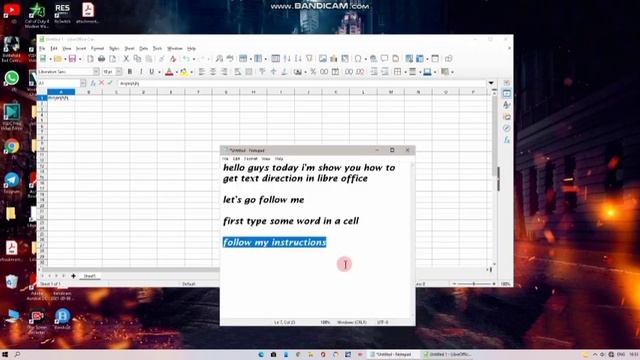The width and height of the screenshot is (640, 360).
Task: Click the Align right icon
Action: (224, 72)
